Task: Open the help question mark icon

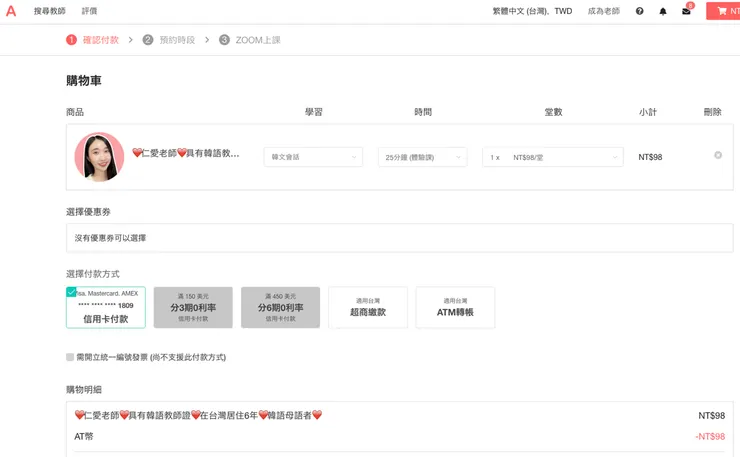Action: click(639, 11)
